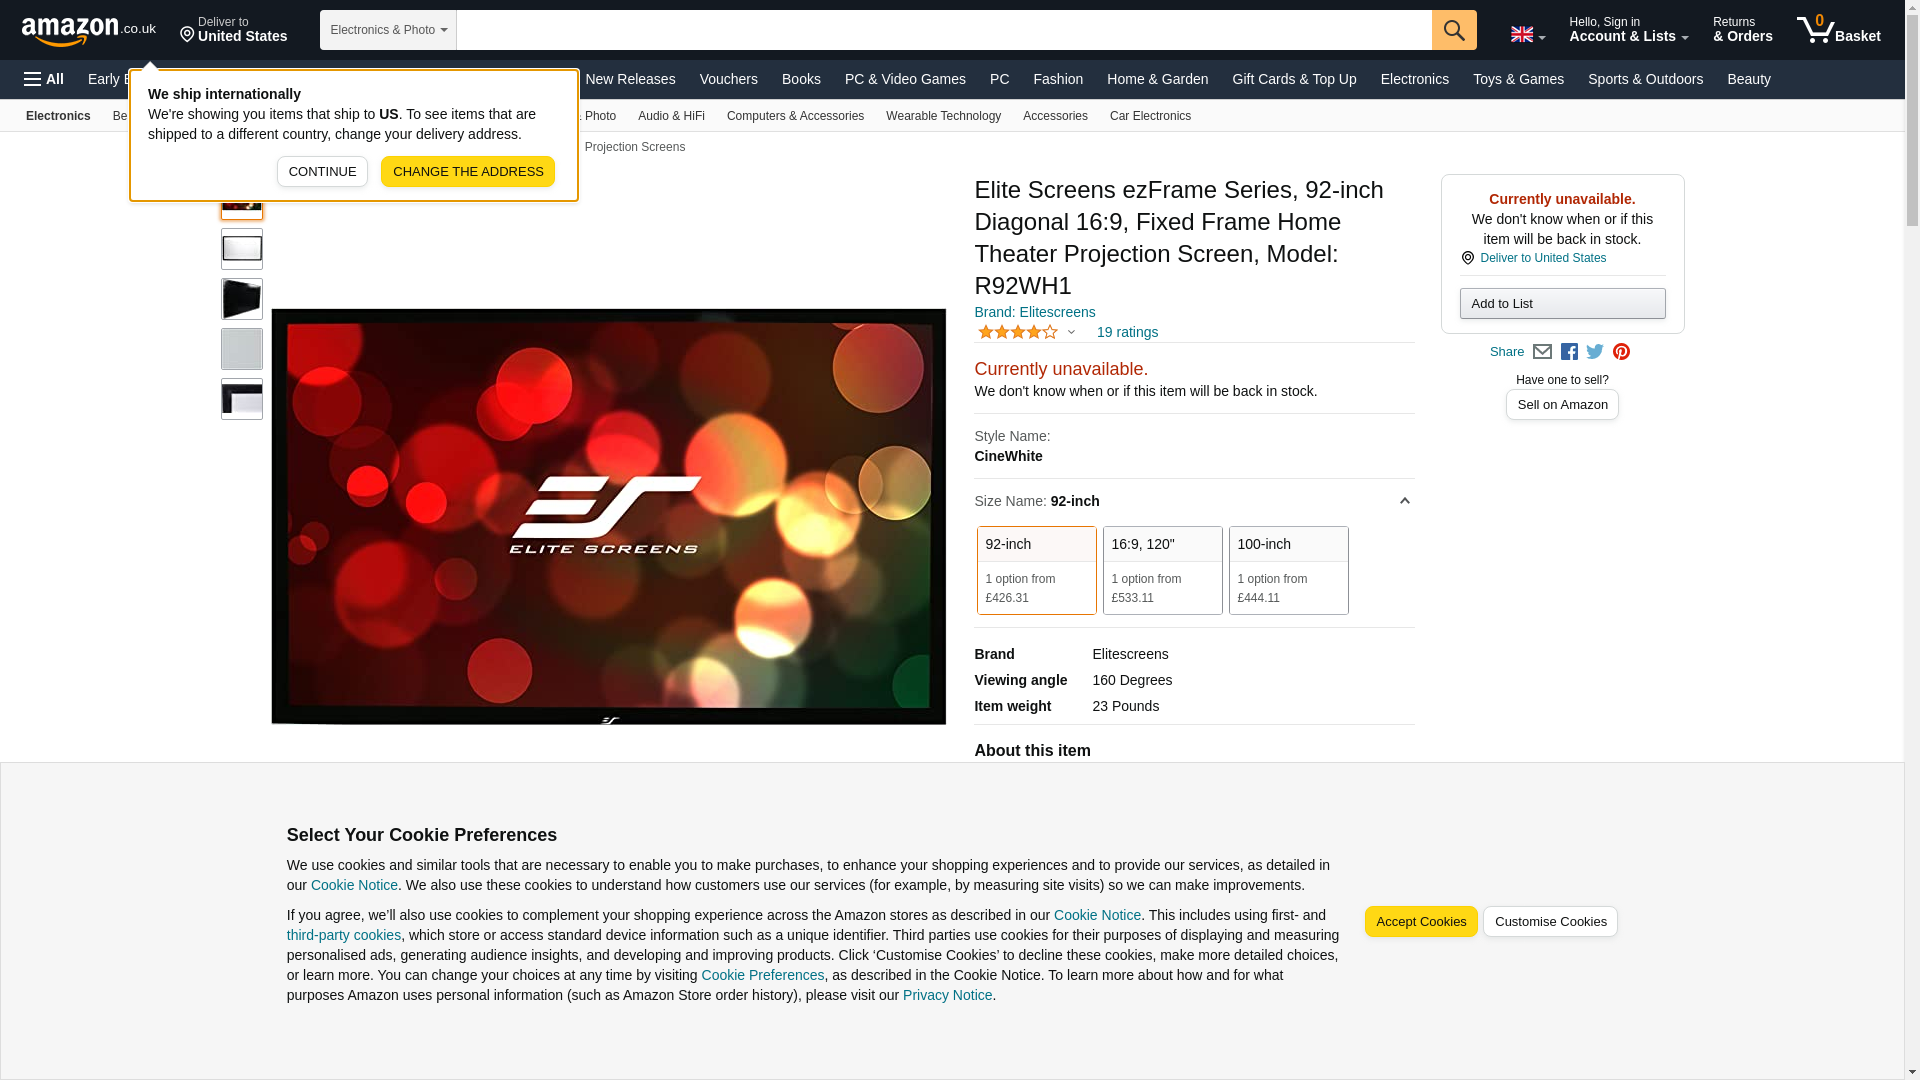Screen dimensions: 1920x1080
Task: Open the Amazon.co.uk logo home link
Action: click(x=89, y=31)
